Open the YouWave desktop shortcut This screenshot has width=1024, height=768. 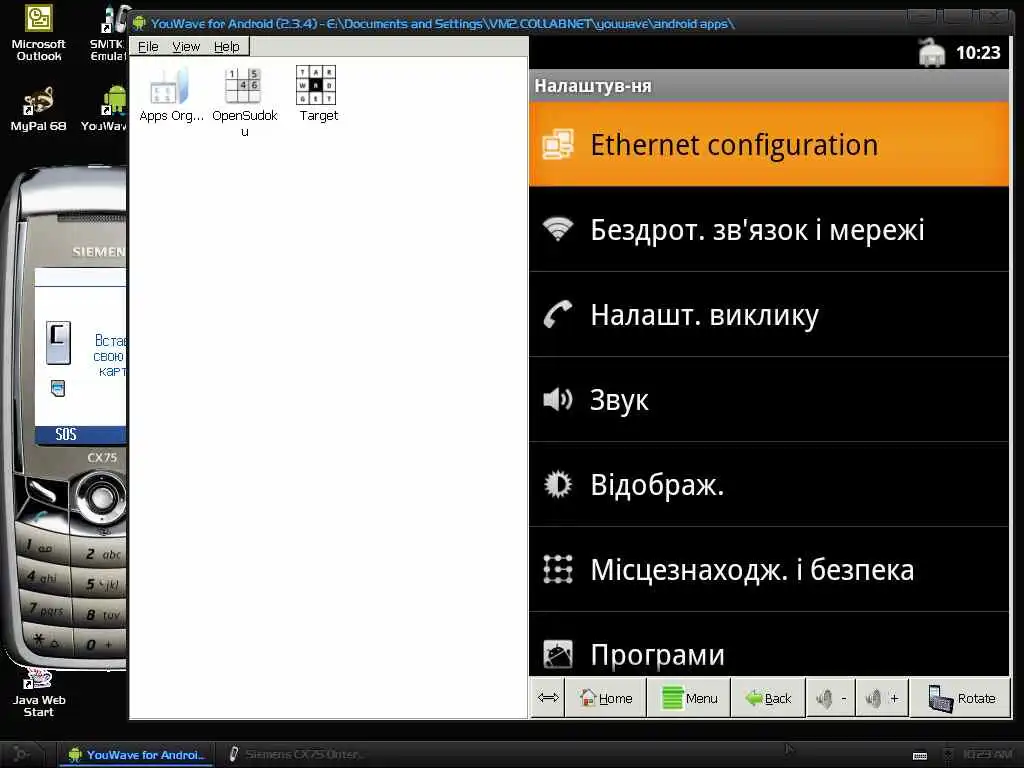click(104, 109)
